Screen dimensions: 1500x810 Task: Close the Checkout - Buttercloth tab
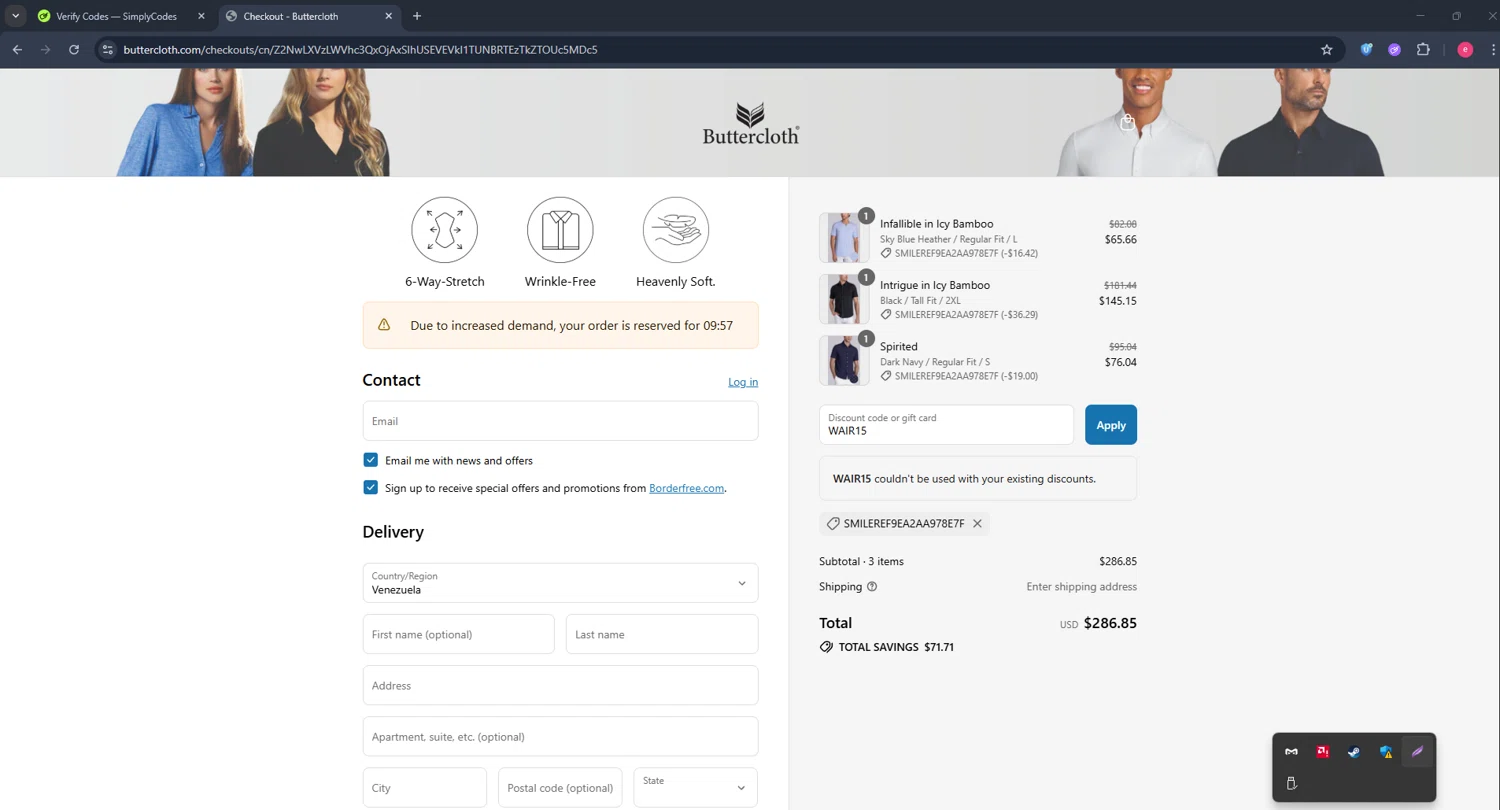388,16
